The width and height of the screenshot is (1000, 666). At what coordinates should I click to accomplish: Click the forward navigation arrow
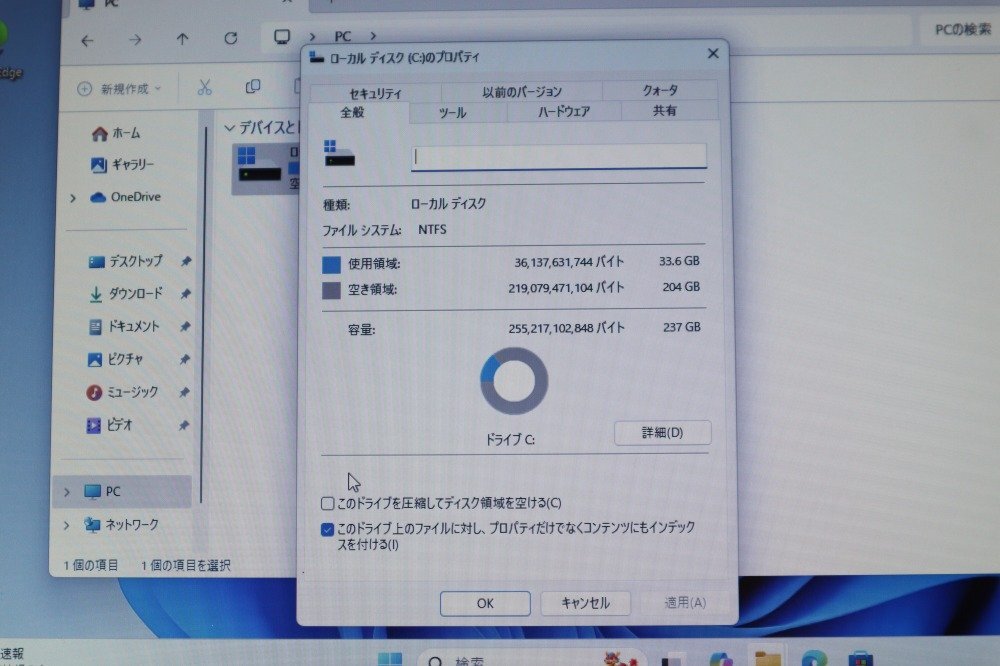point(133,41)
